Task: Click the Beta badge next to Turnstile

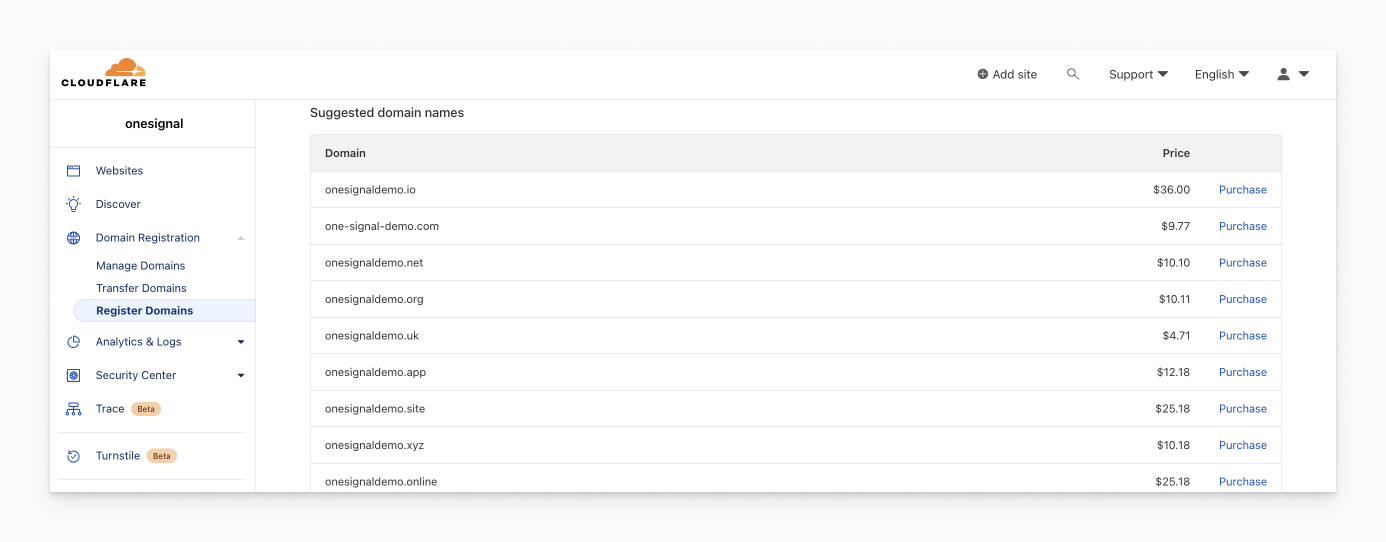Action: pyautogui.click(x=162, y=456)
